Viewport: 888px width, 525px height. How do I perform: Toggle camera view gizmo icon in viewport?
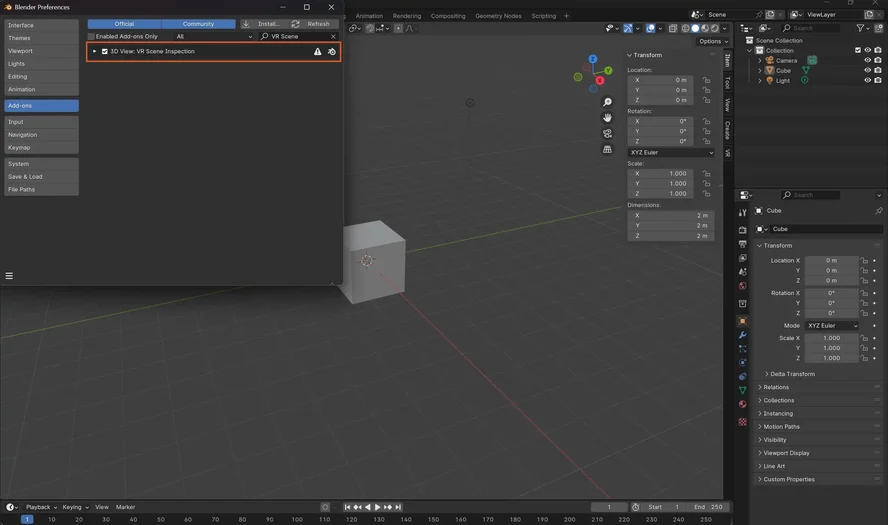point(607,134)
